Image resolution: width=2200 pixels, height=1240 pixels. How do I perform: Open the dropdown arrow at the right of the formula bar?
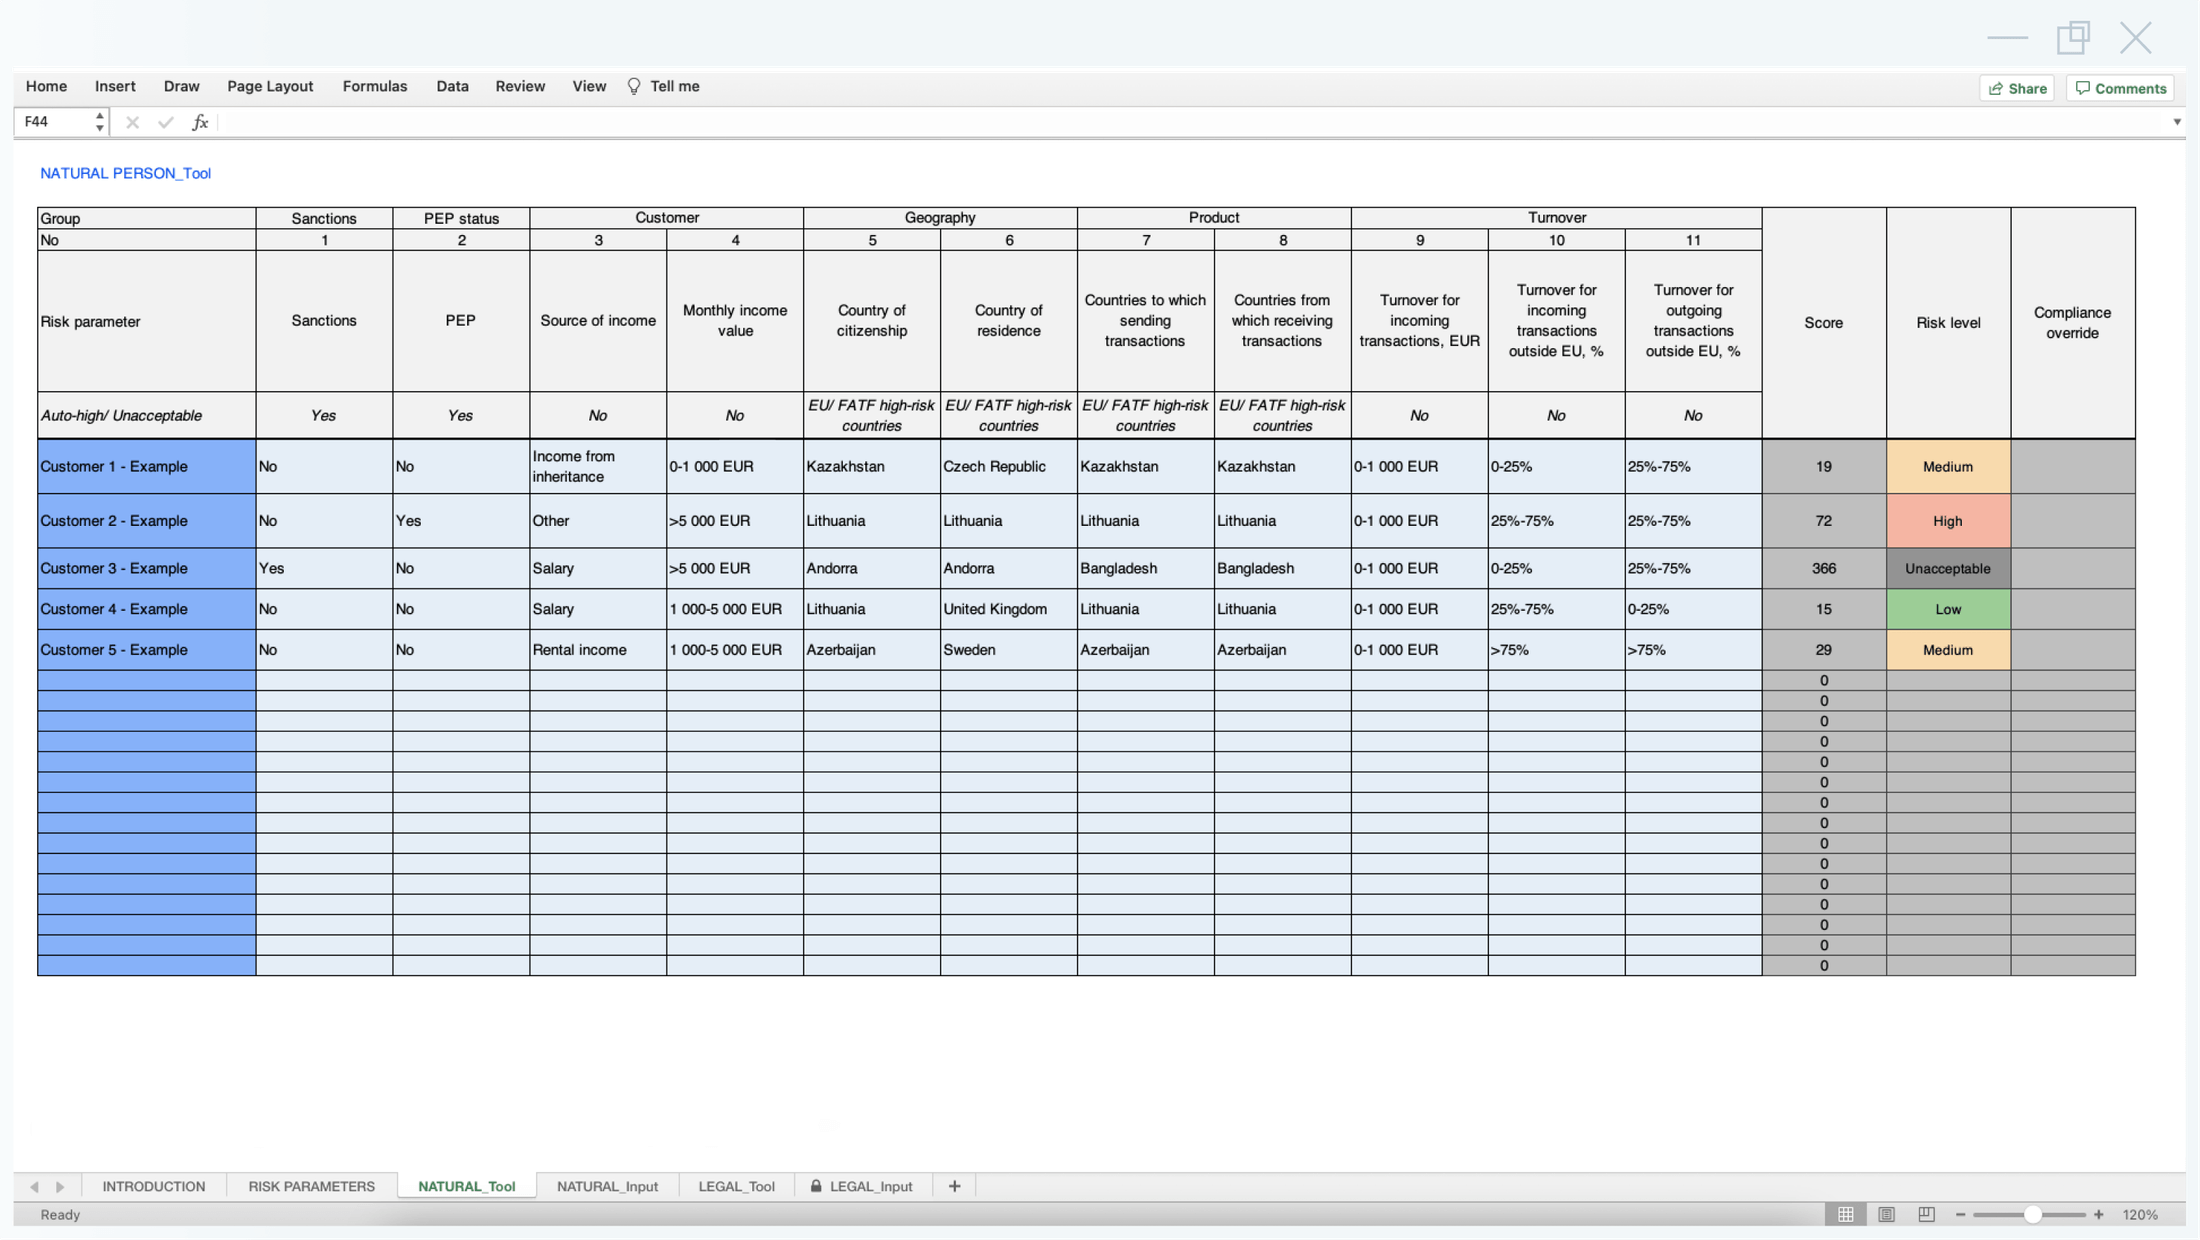[2177, 121]
